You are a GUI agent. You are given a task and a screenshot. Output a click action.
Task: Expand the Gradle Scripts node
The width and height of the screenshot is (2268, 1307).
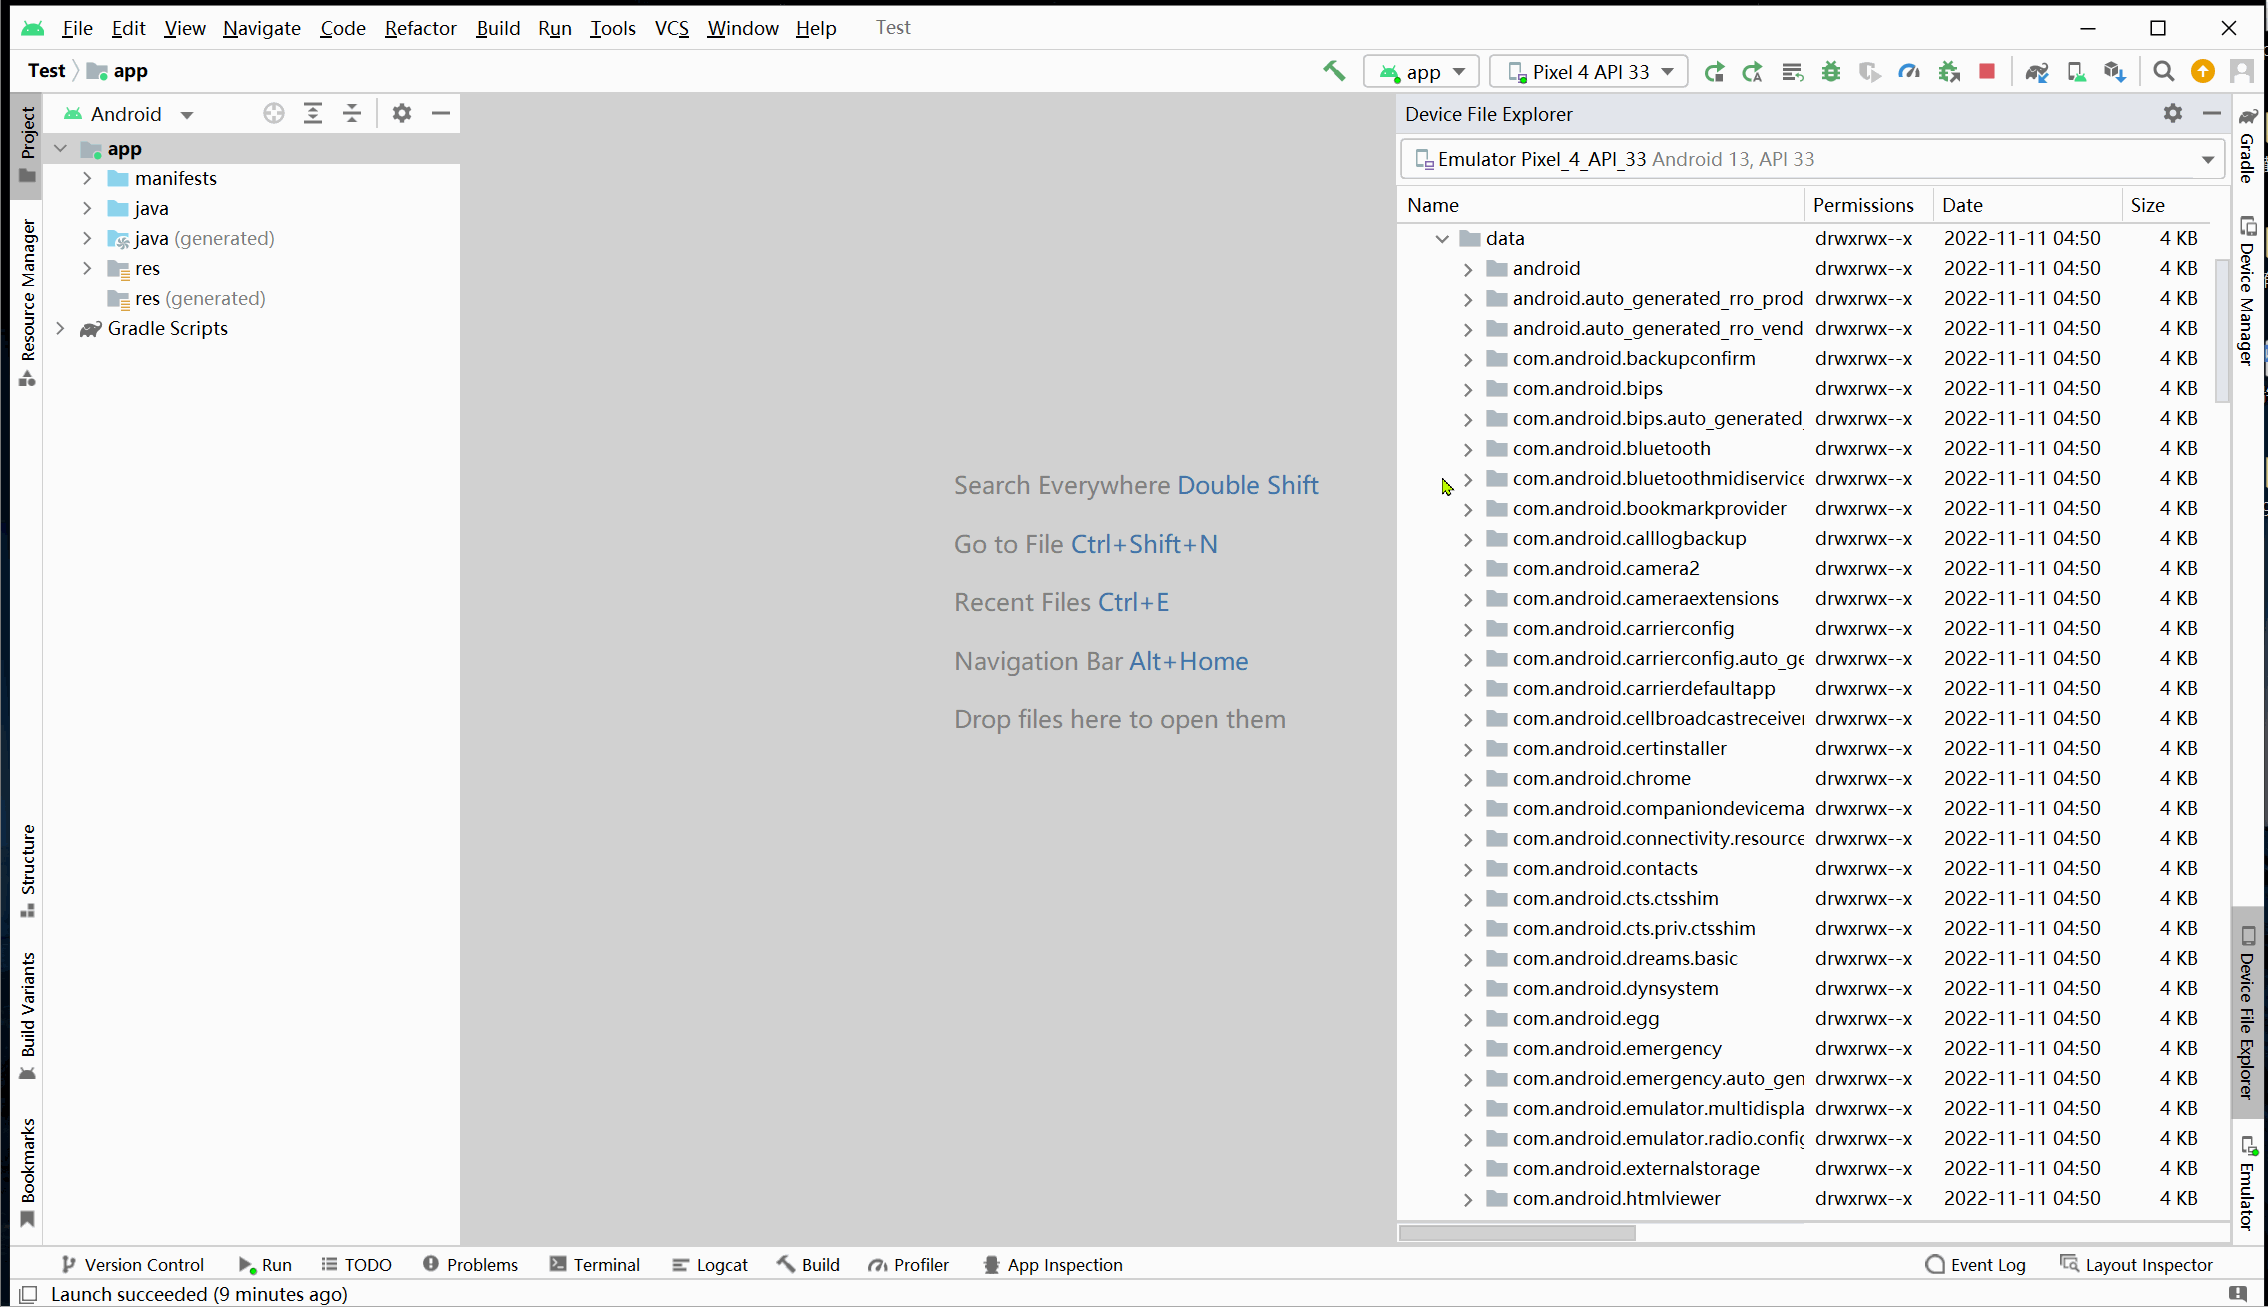click(x=61, y=329)
